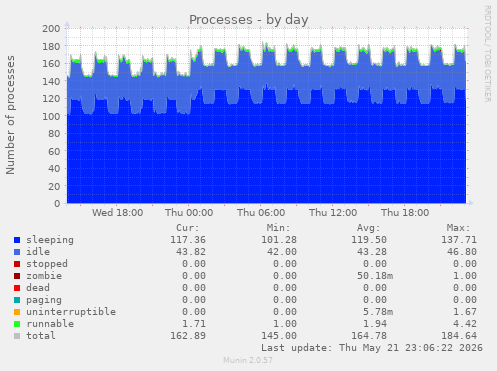Click the 'Wed 18:00' x-axis label

coord(117,213)
